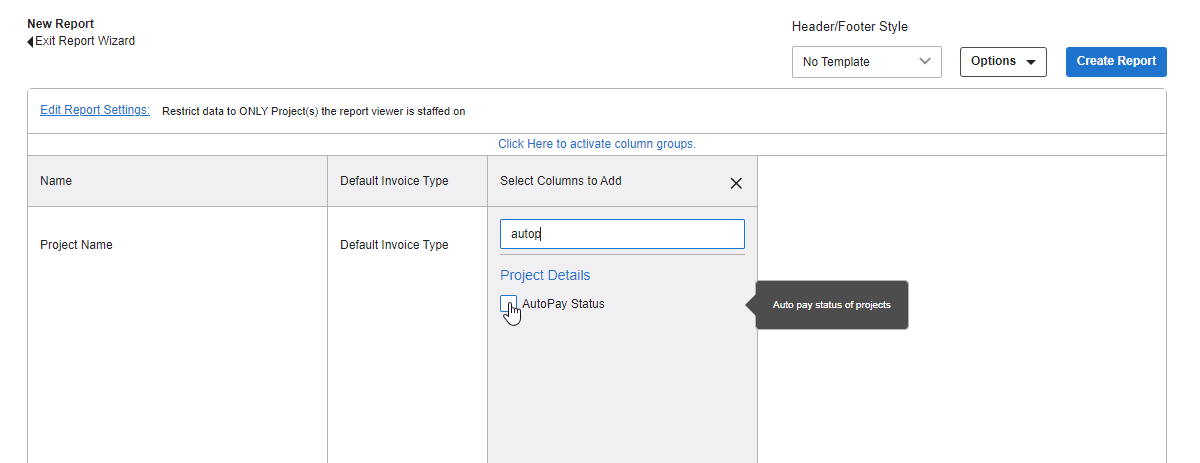The image size is (1200, 463).
Task: Click the Project Details section heading
Action: (545, 275)
